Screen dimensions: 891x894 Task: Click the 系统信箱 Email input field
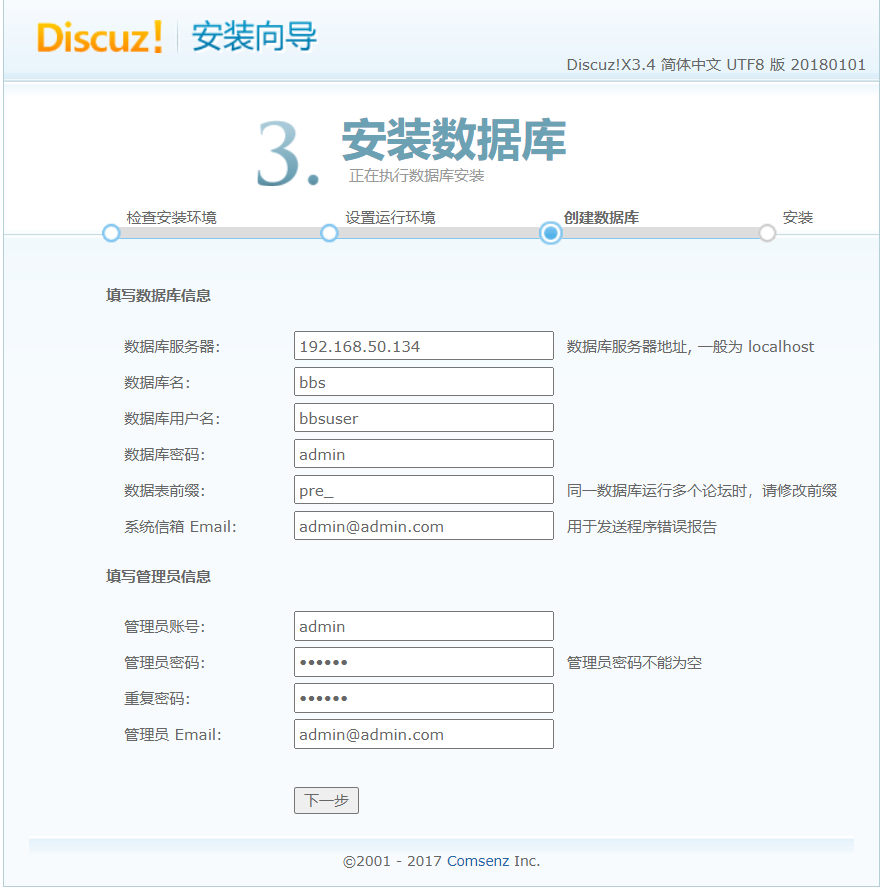pyautogui.click(x=424, y=525)
